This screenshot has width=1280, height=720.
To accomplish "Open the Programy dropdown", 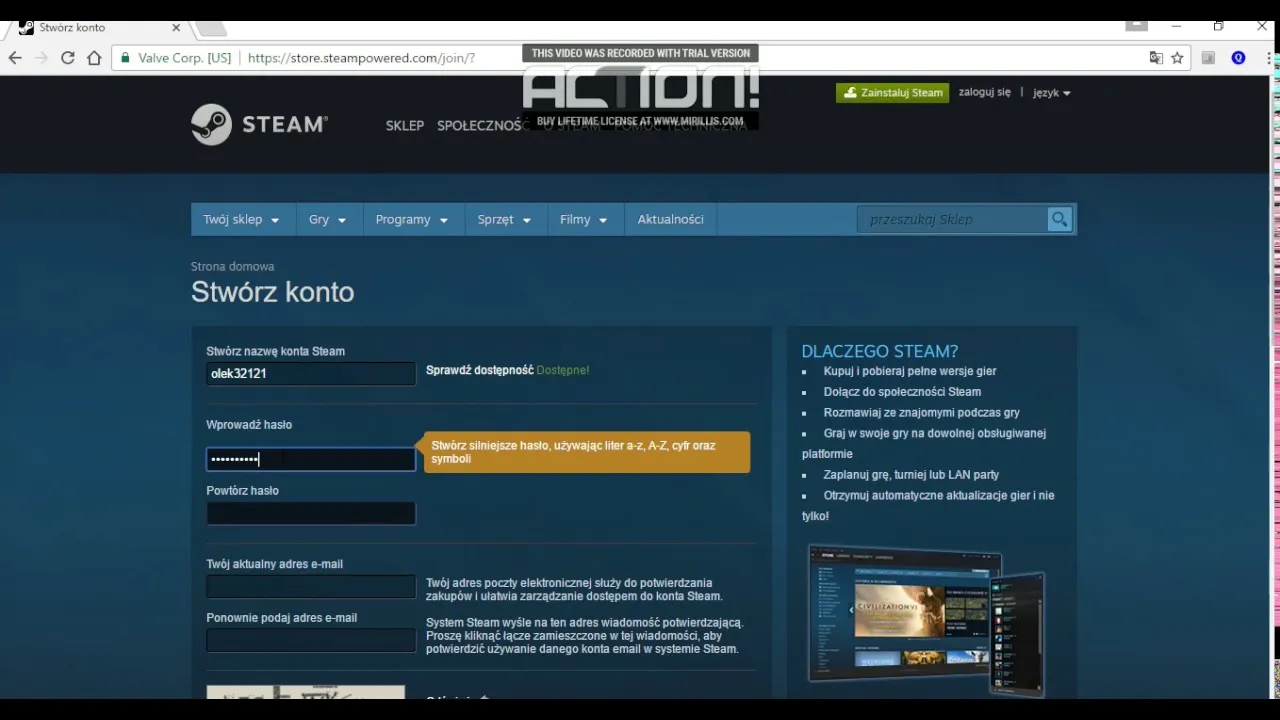I will (x=412, y=220).
